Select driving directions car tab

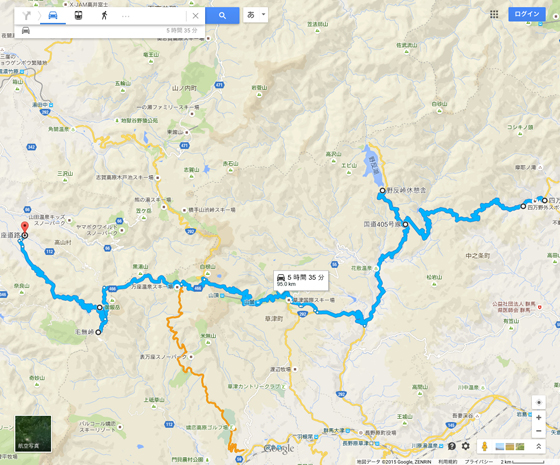[x=53, y=16]
